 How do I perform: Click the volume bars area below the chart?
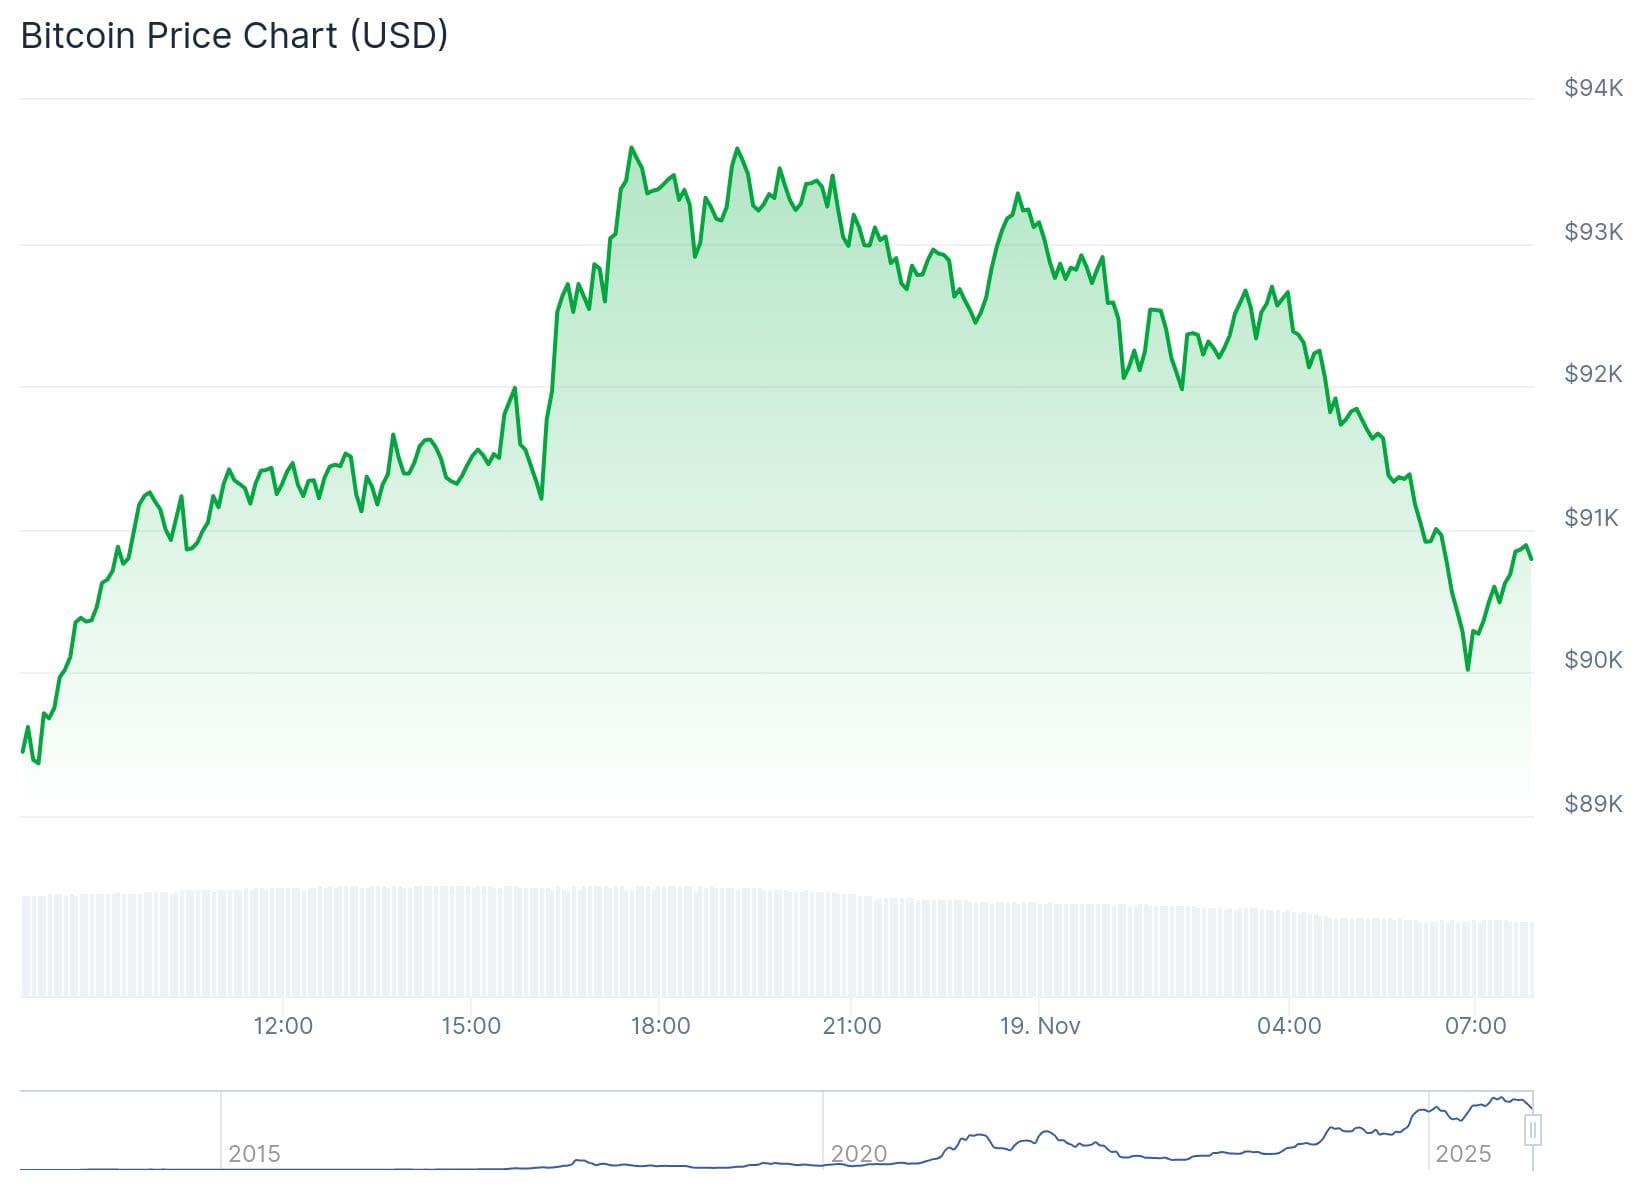tap(776, 945)
